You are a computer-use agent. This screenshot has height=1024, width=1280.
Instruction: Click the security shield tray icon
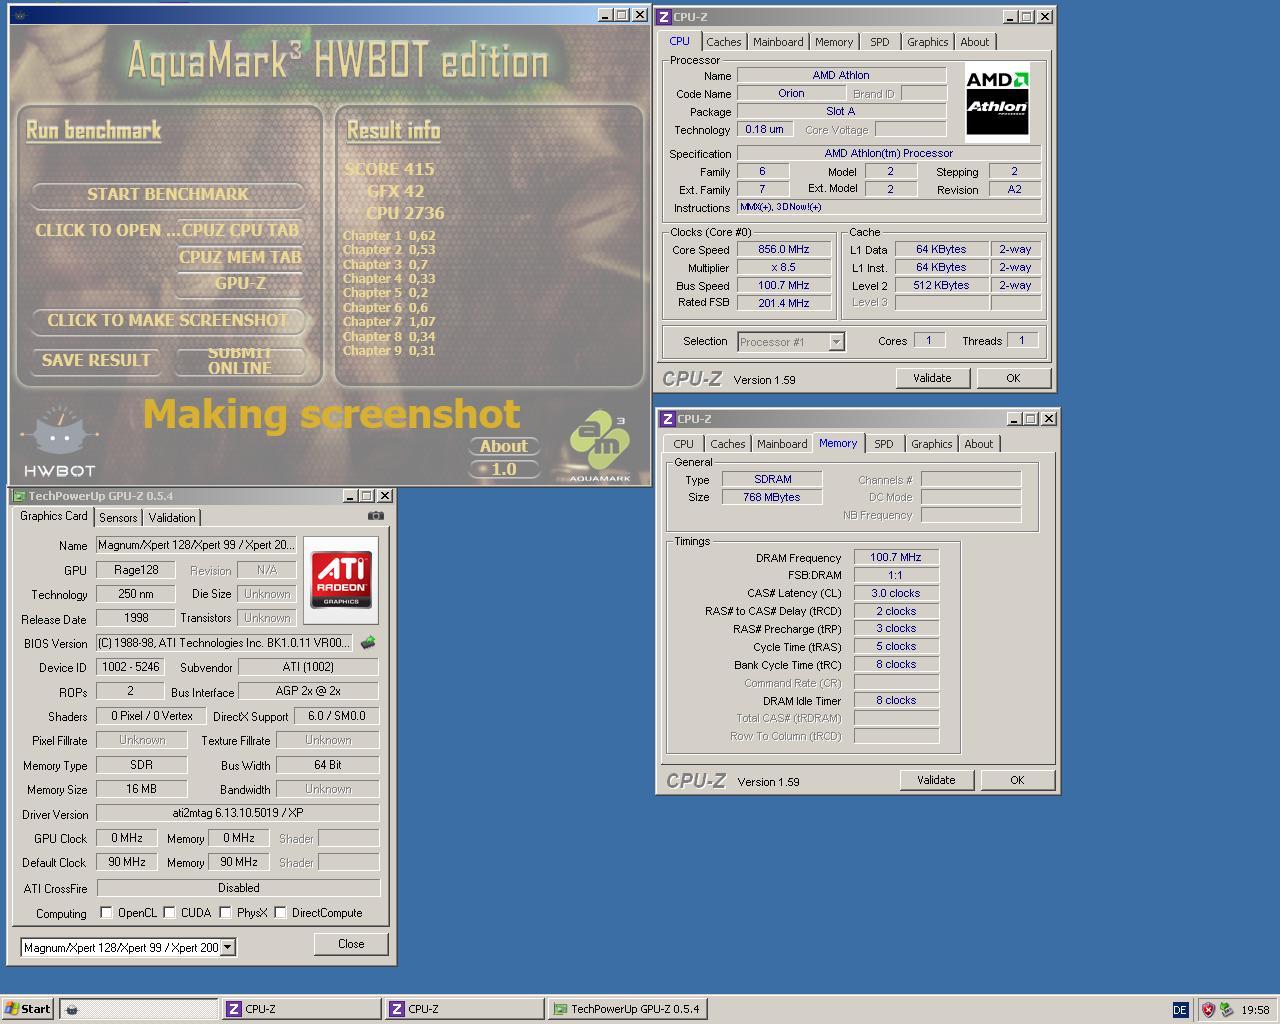pos(1208,1010)
